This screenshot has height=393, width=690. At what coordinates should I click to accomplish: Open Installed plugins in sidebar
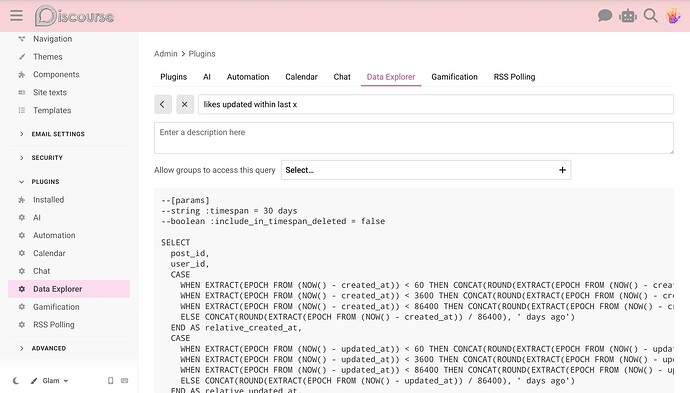48,200
